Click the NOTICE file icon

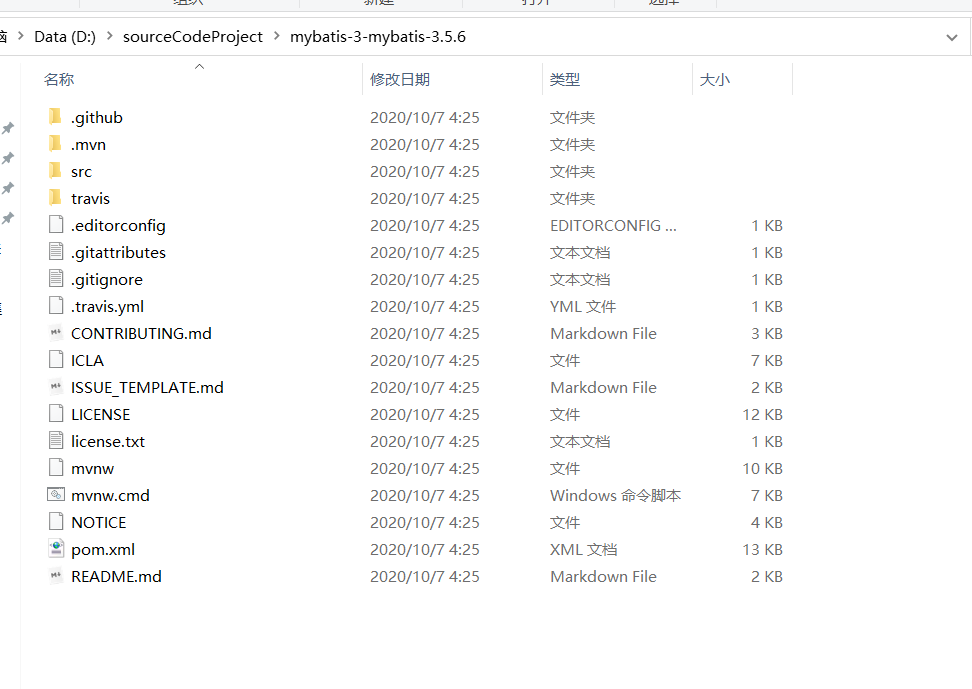[56, 522]
